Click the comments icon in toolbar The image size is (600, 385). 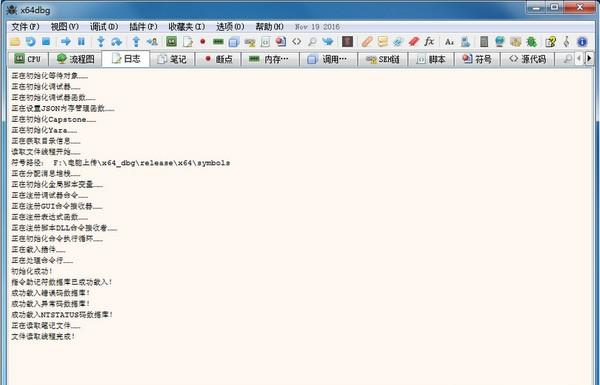[x=383, y=41]
